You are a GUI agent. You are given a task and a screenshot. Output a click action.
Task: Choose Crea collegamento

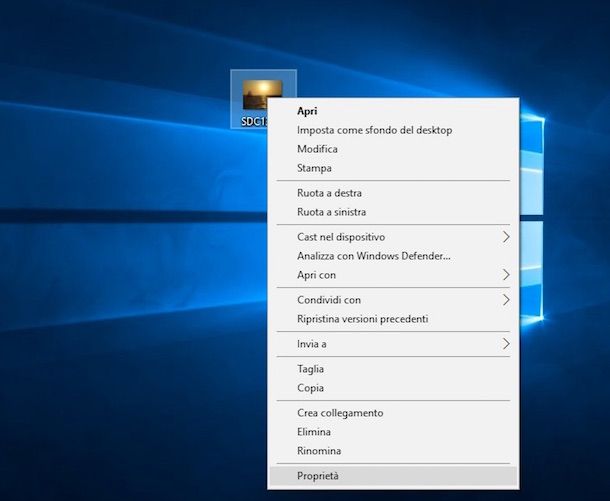click(x=340, y=413)
